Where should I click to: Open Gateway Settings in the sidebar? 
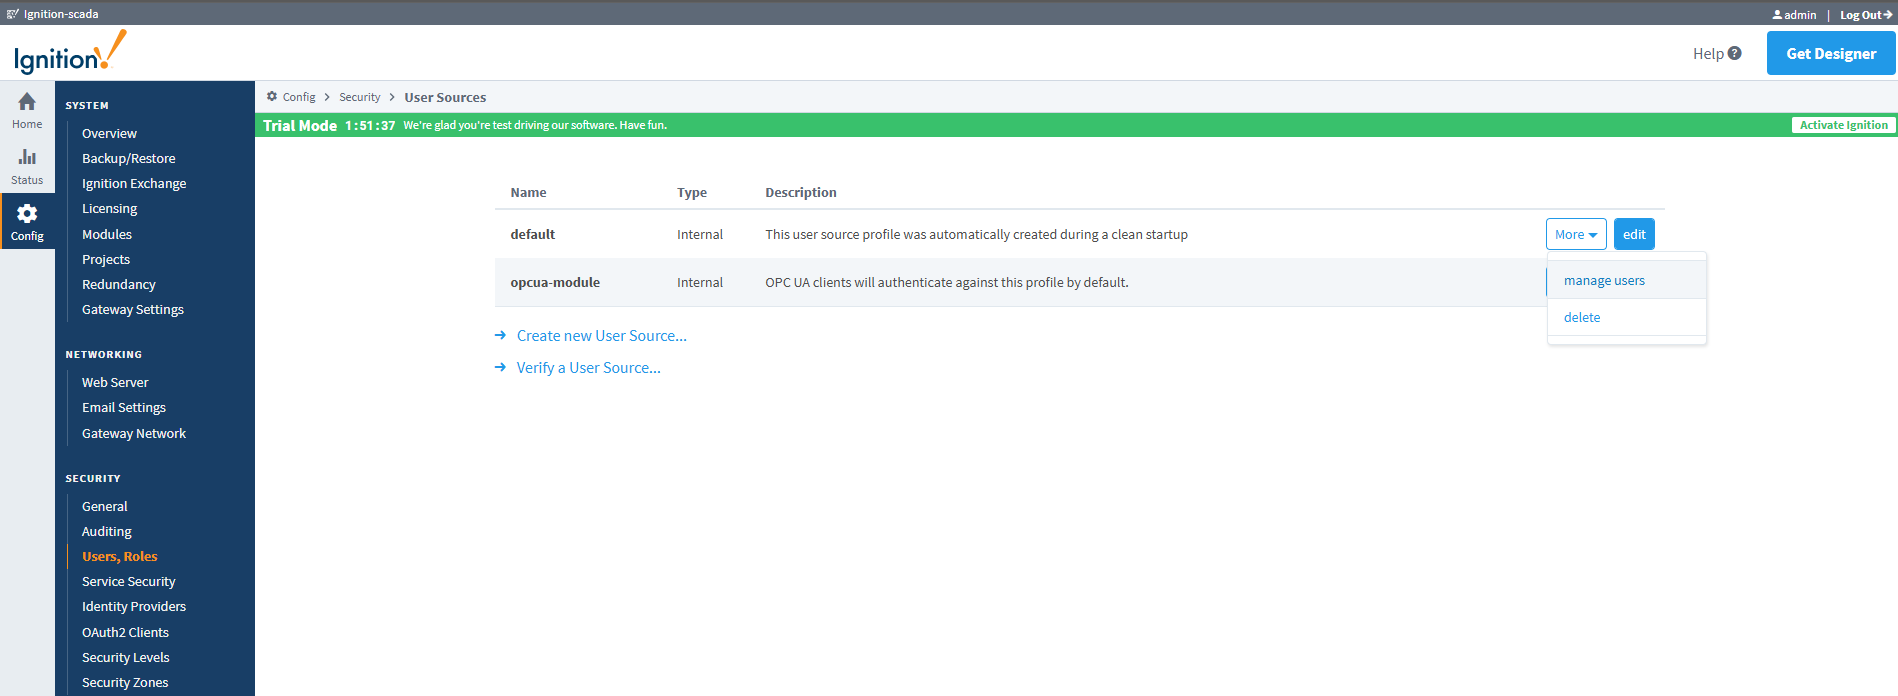point(133,309)
